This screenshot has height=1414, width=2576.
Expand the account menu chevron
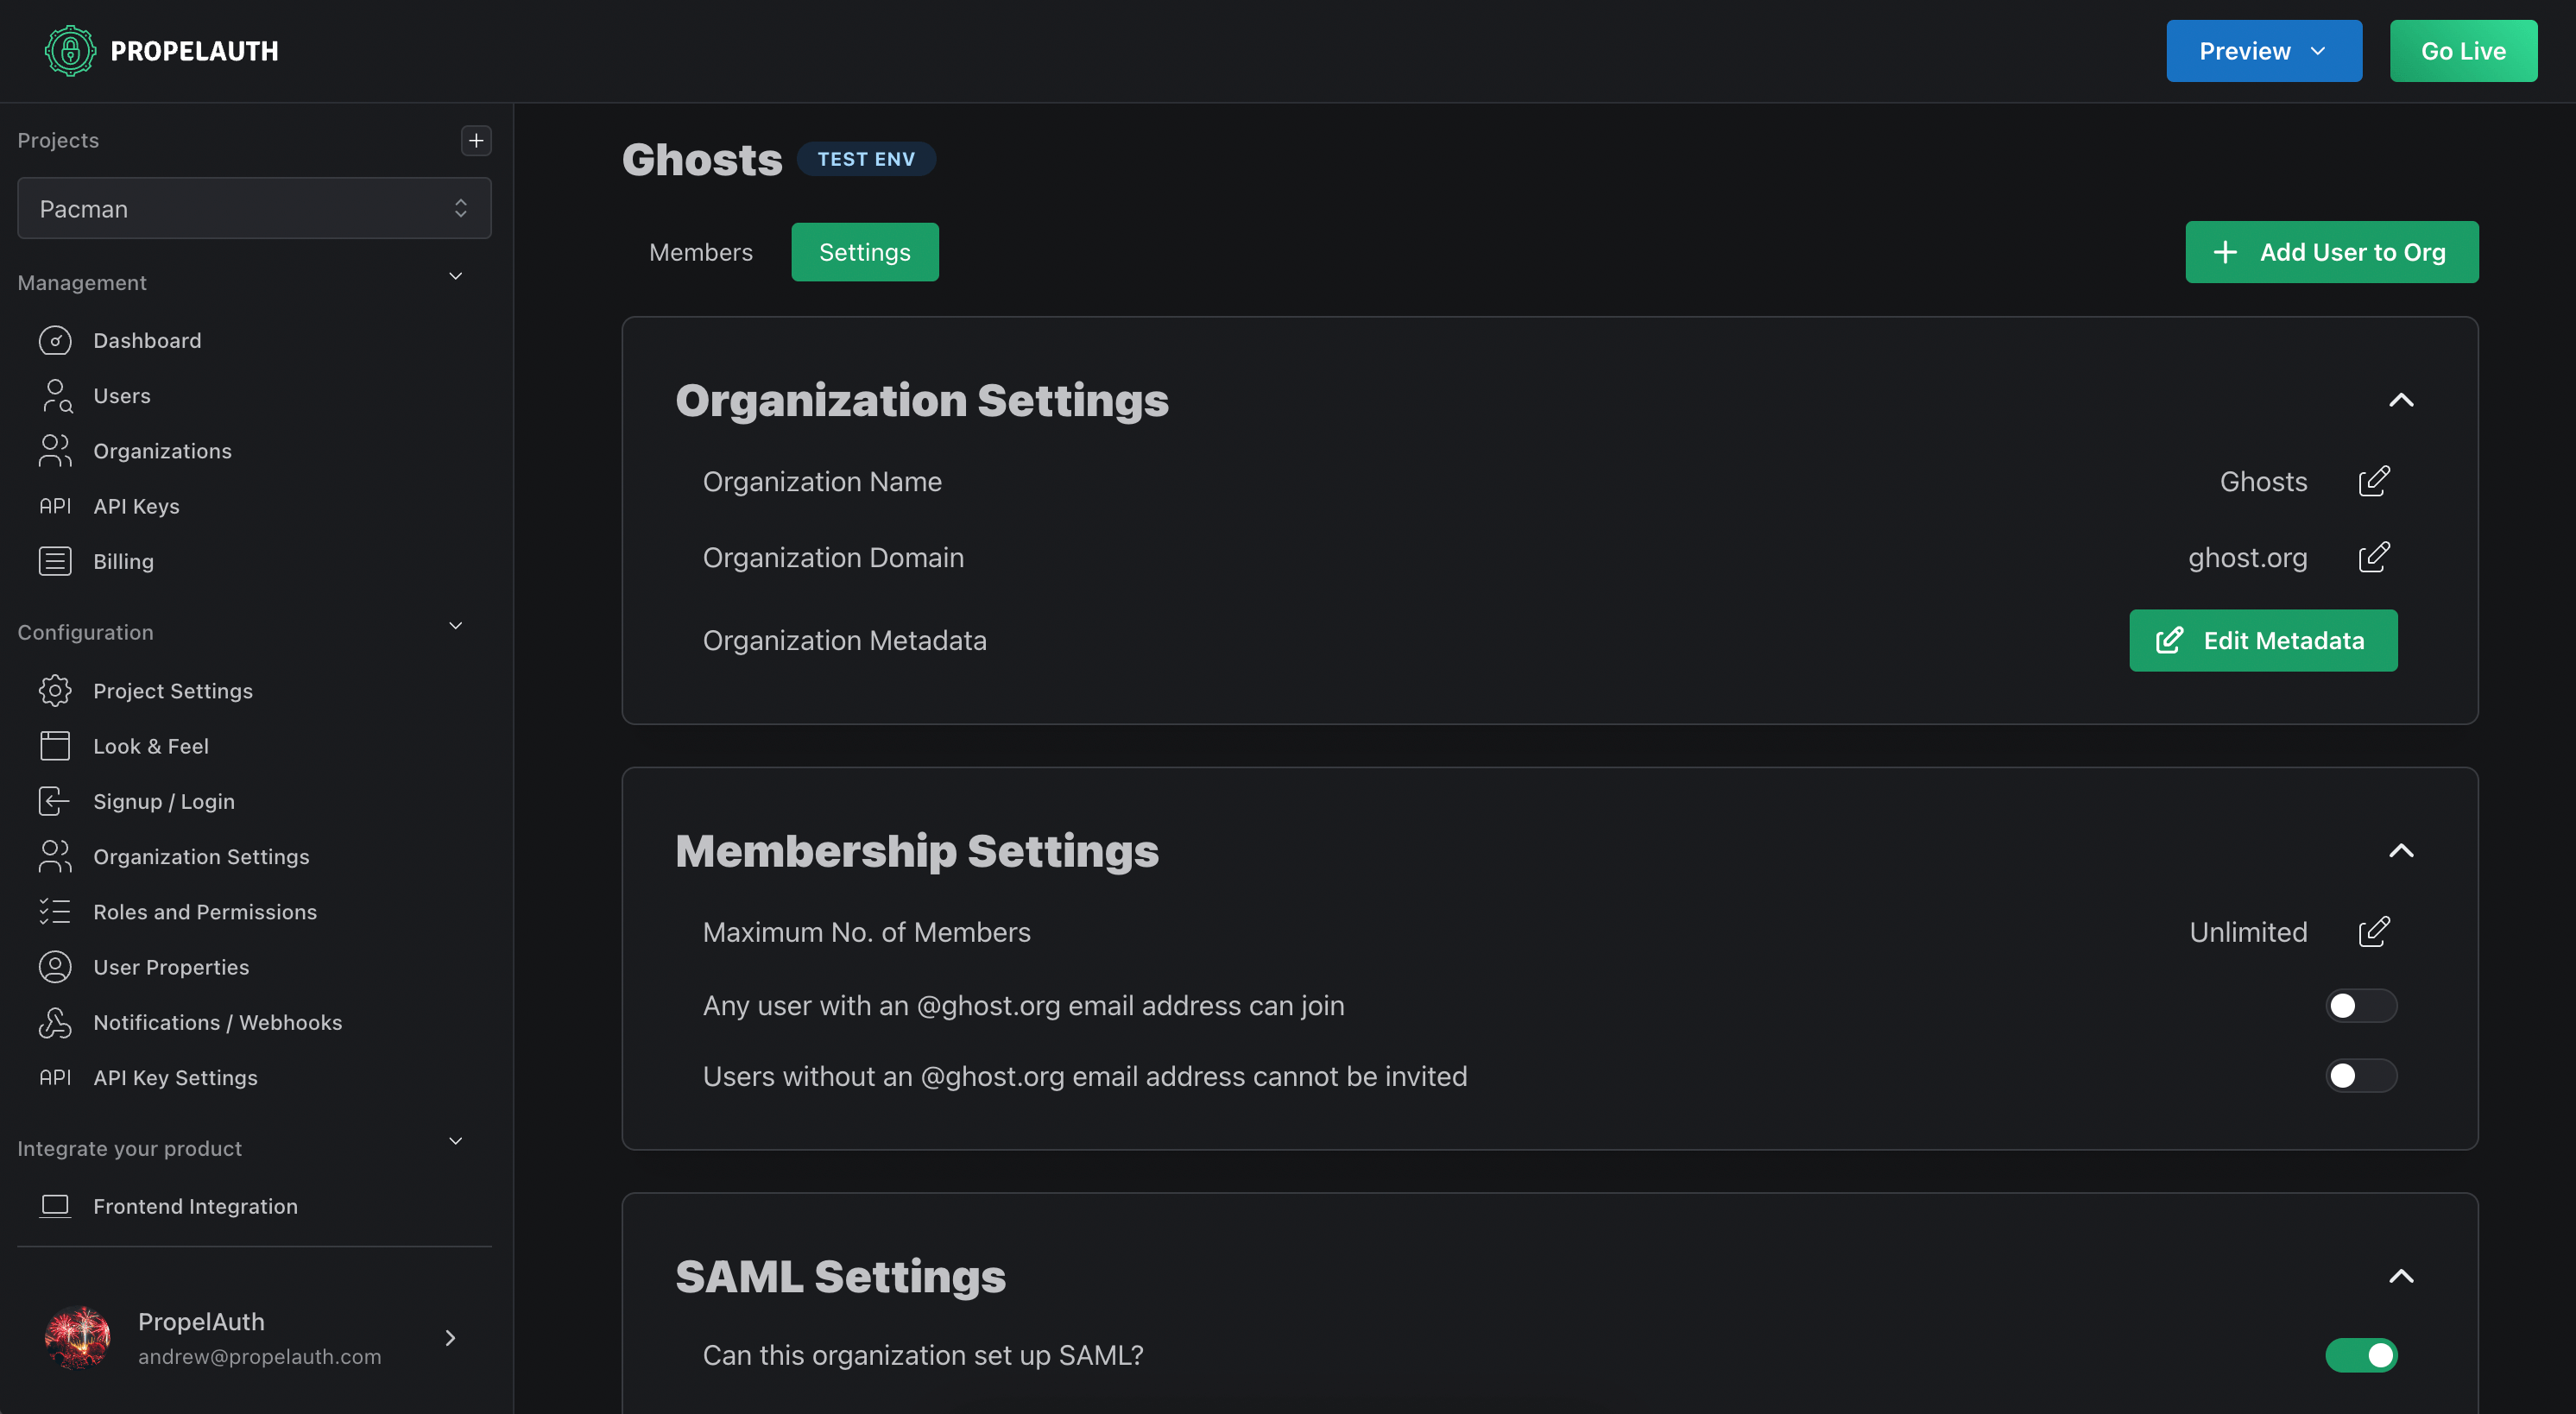(x=451, y=1338)
